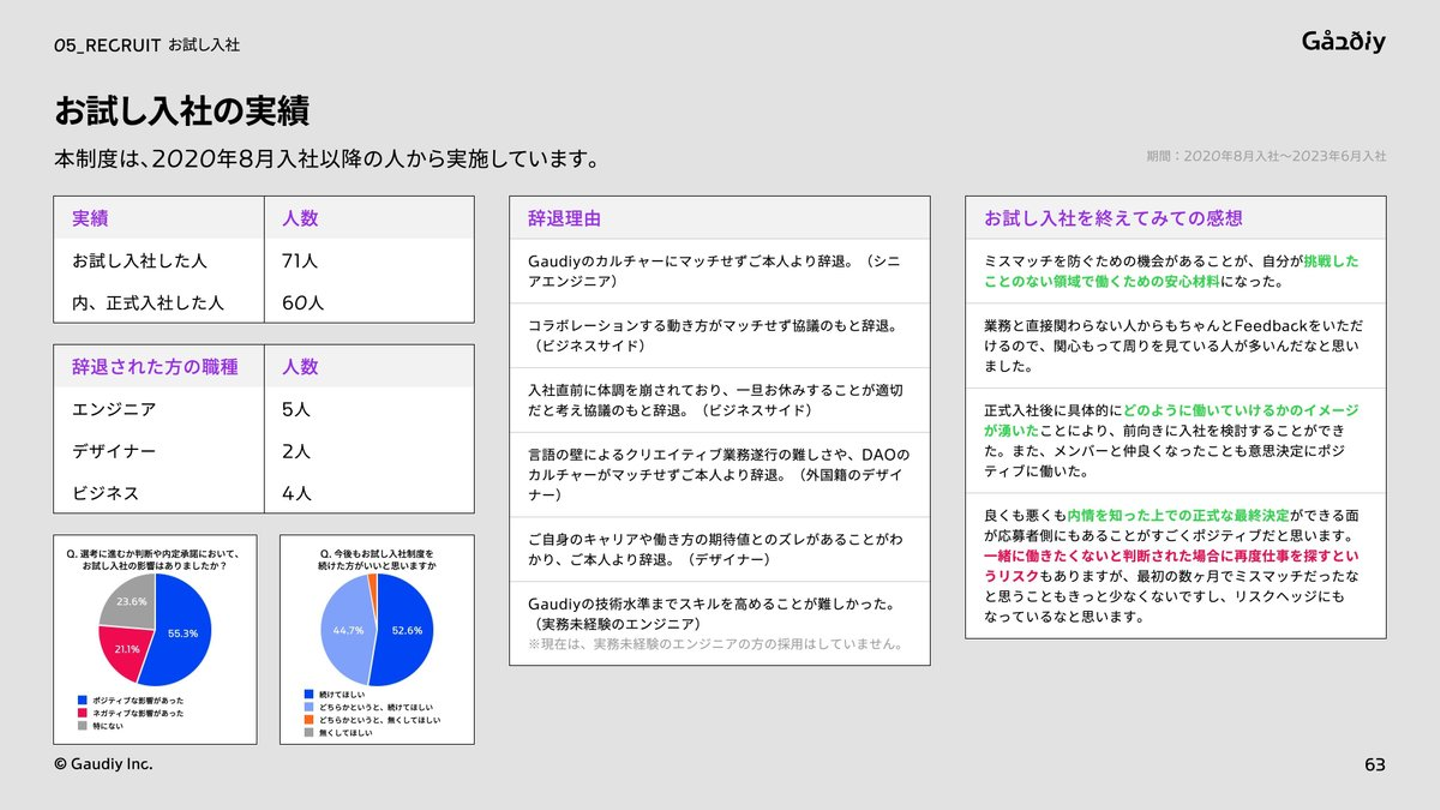This screenshot has height=810, width=1440.
Task: Click the Gaudiy logo in the header
Action: point(1343,41)
